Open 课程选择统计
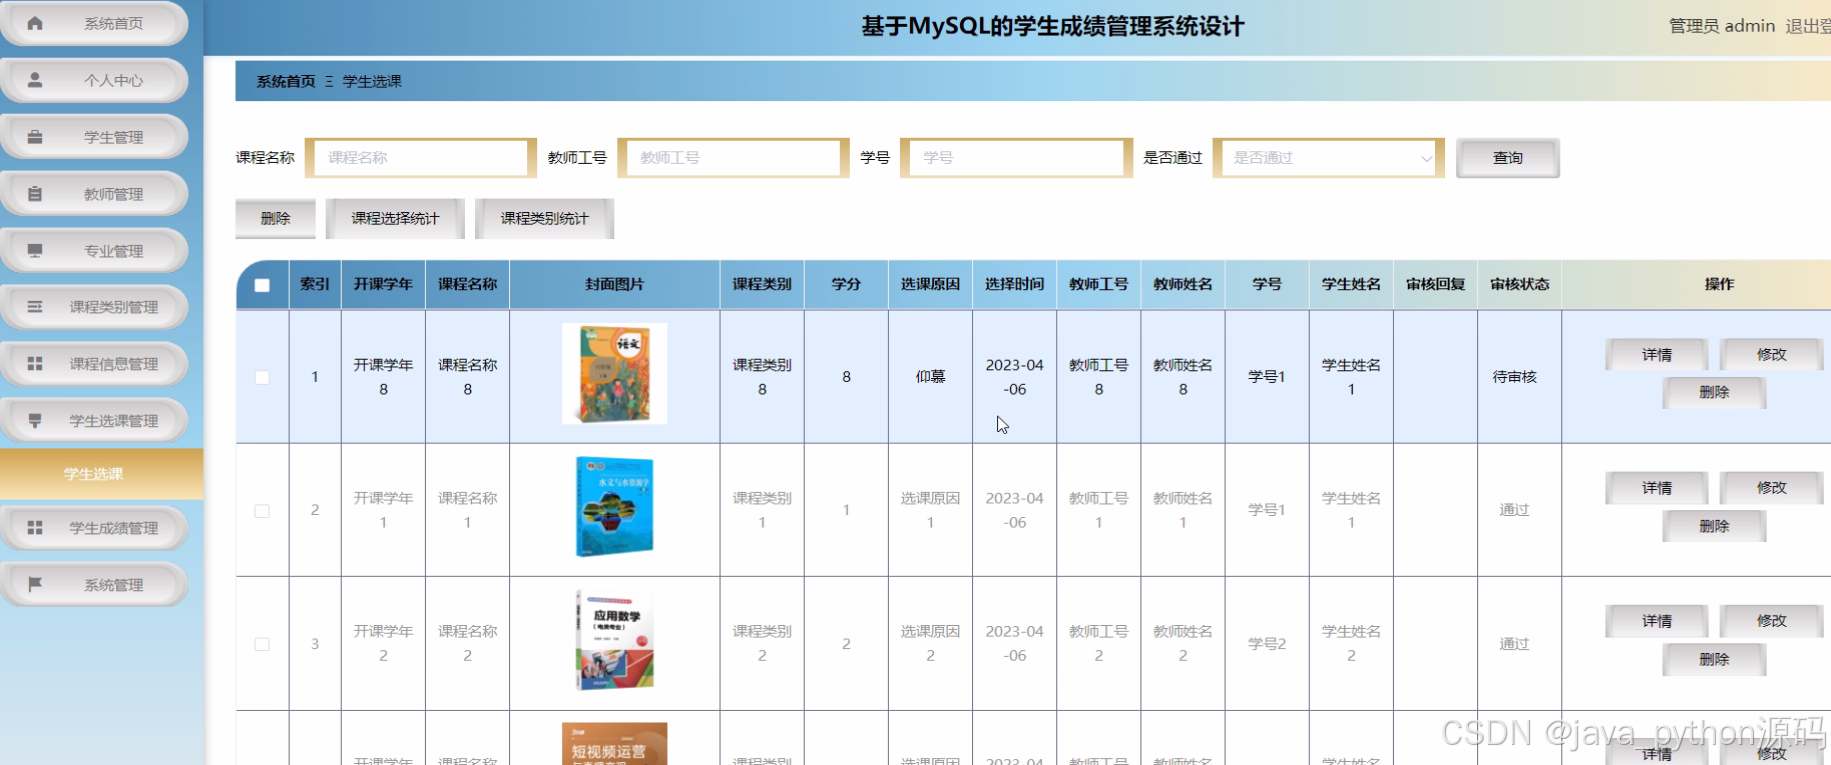This screenshot has height=765, width=1831. 395,218
